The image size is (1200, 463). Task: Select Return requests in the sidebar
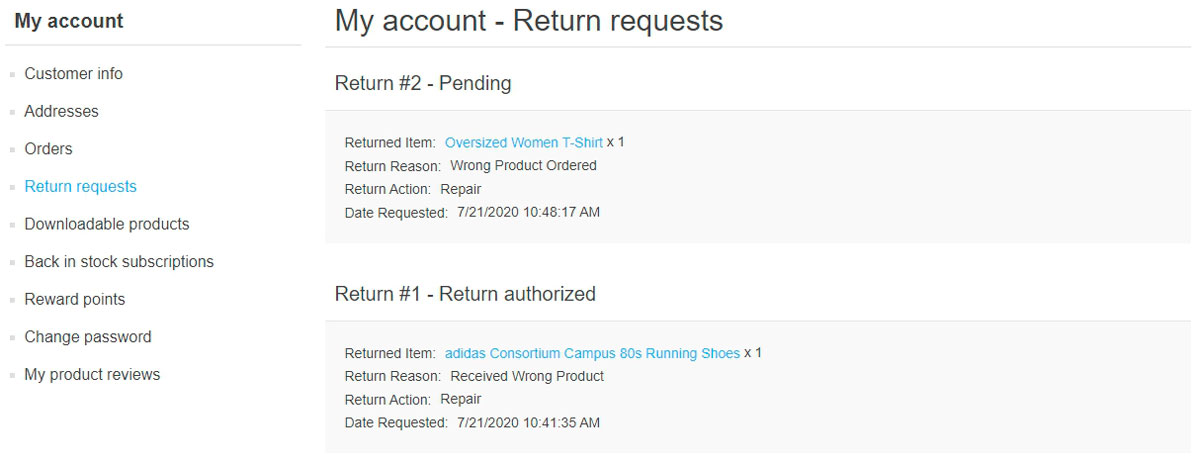coord(80,186)
